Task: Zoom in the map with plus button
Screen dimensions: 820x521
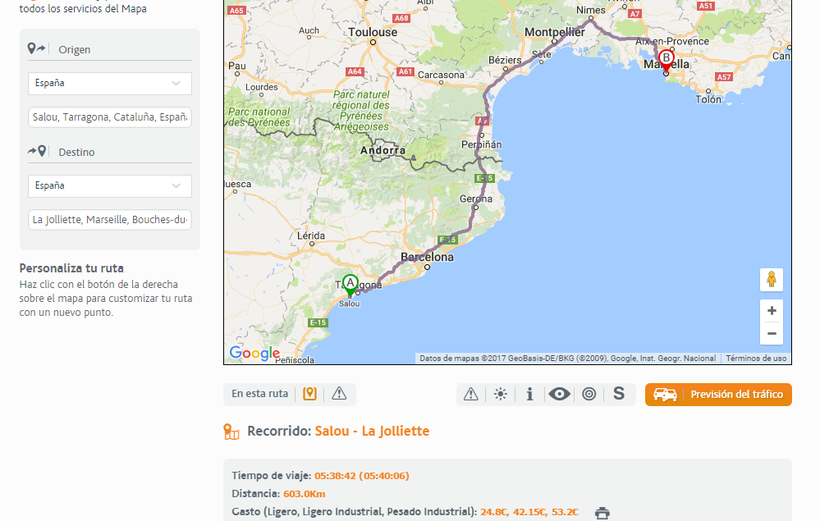Action: tap(771, 311)
